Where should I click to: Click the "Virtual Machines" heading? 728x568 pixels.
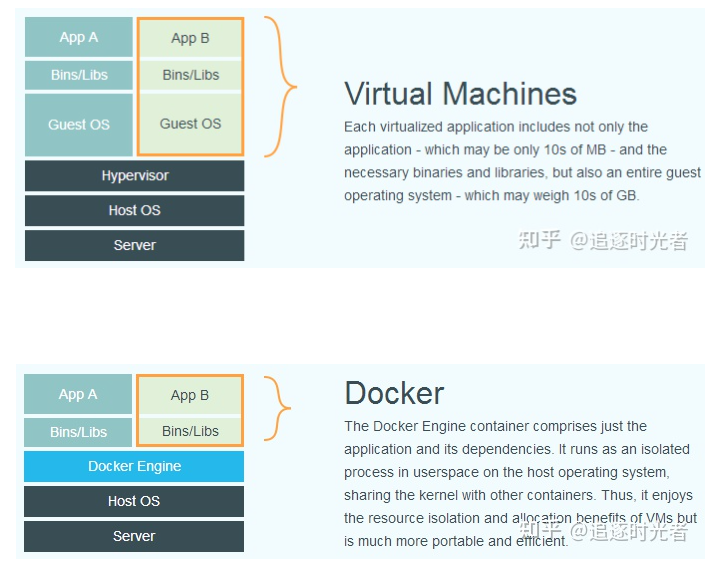460,93
